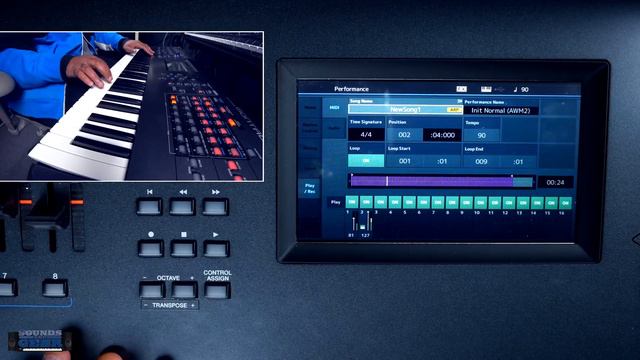Toggle Play ON for track 14
Screen dimensions: 640x360
(x=537, y=203)
